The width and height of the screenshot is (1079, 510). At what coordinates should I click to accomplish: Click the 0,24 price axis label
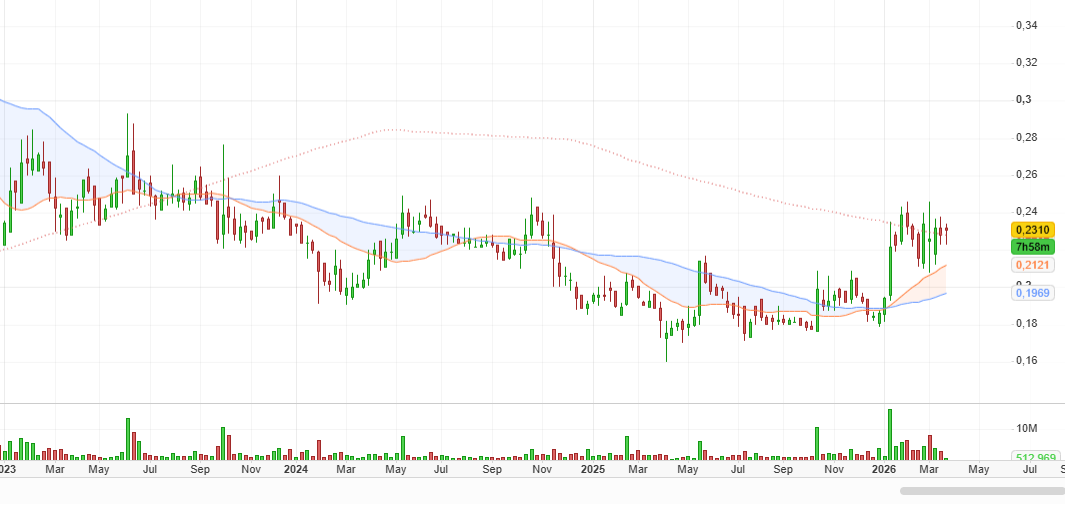(1026, 212)
